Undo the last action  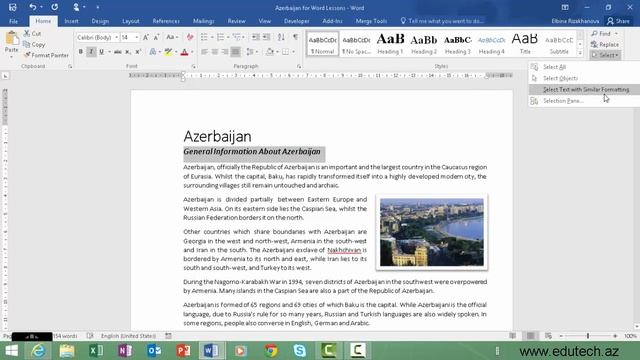33,7
